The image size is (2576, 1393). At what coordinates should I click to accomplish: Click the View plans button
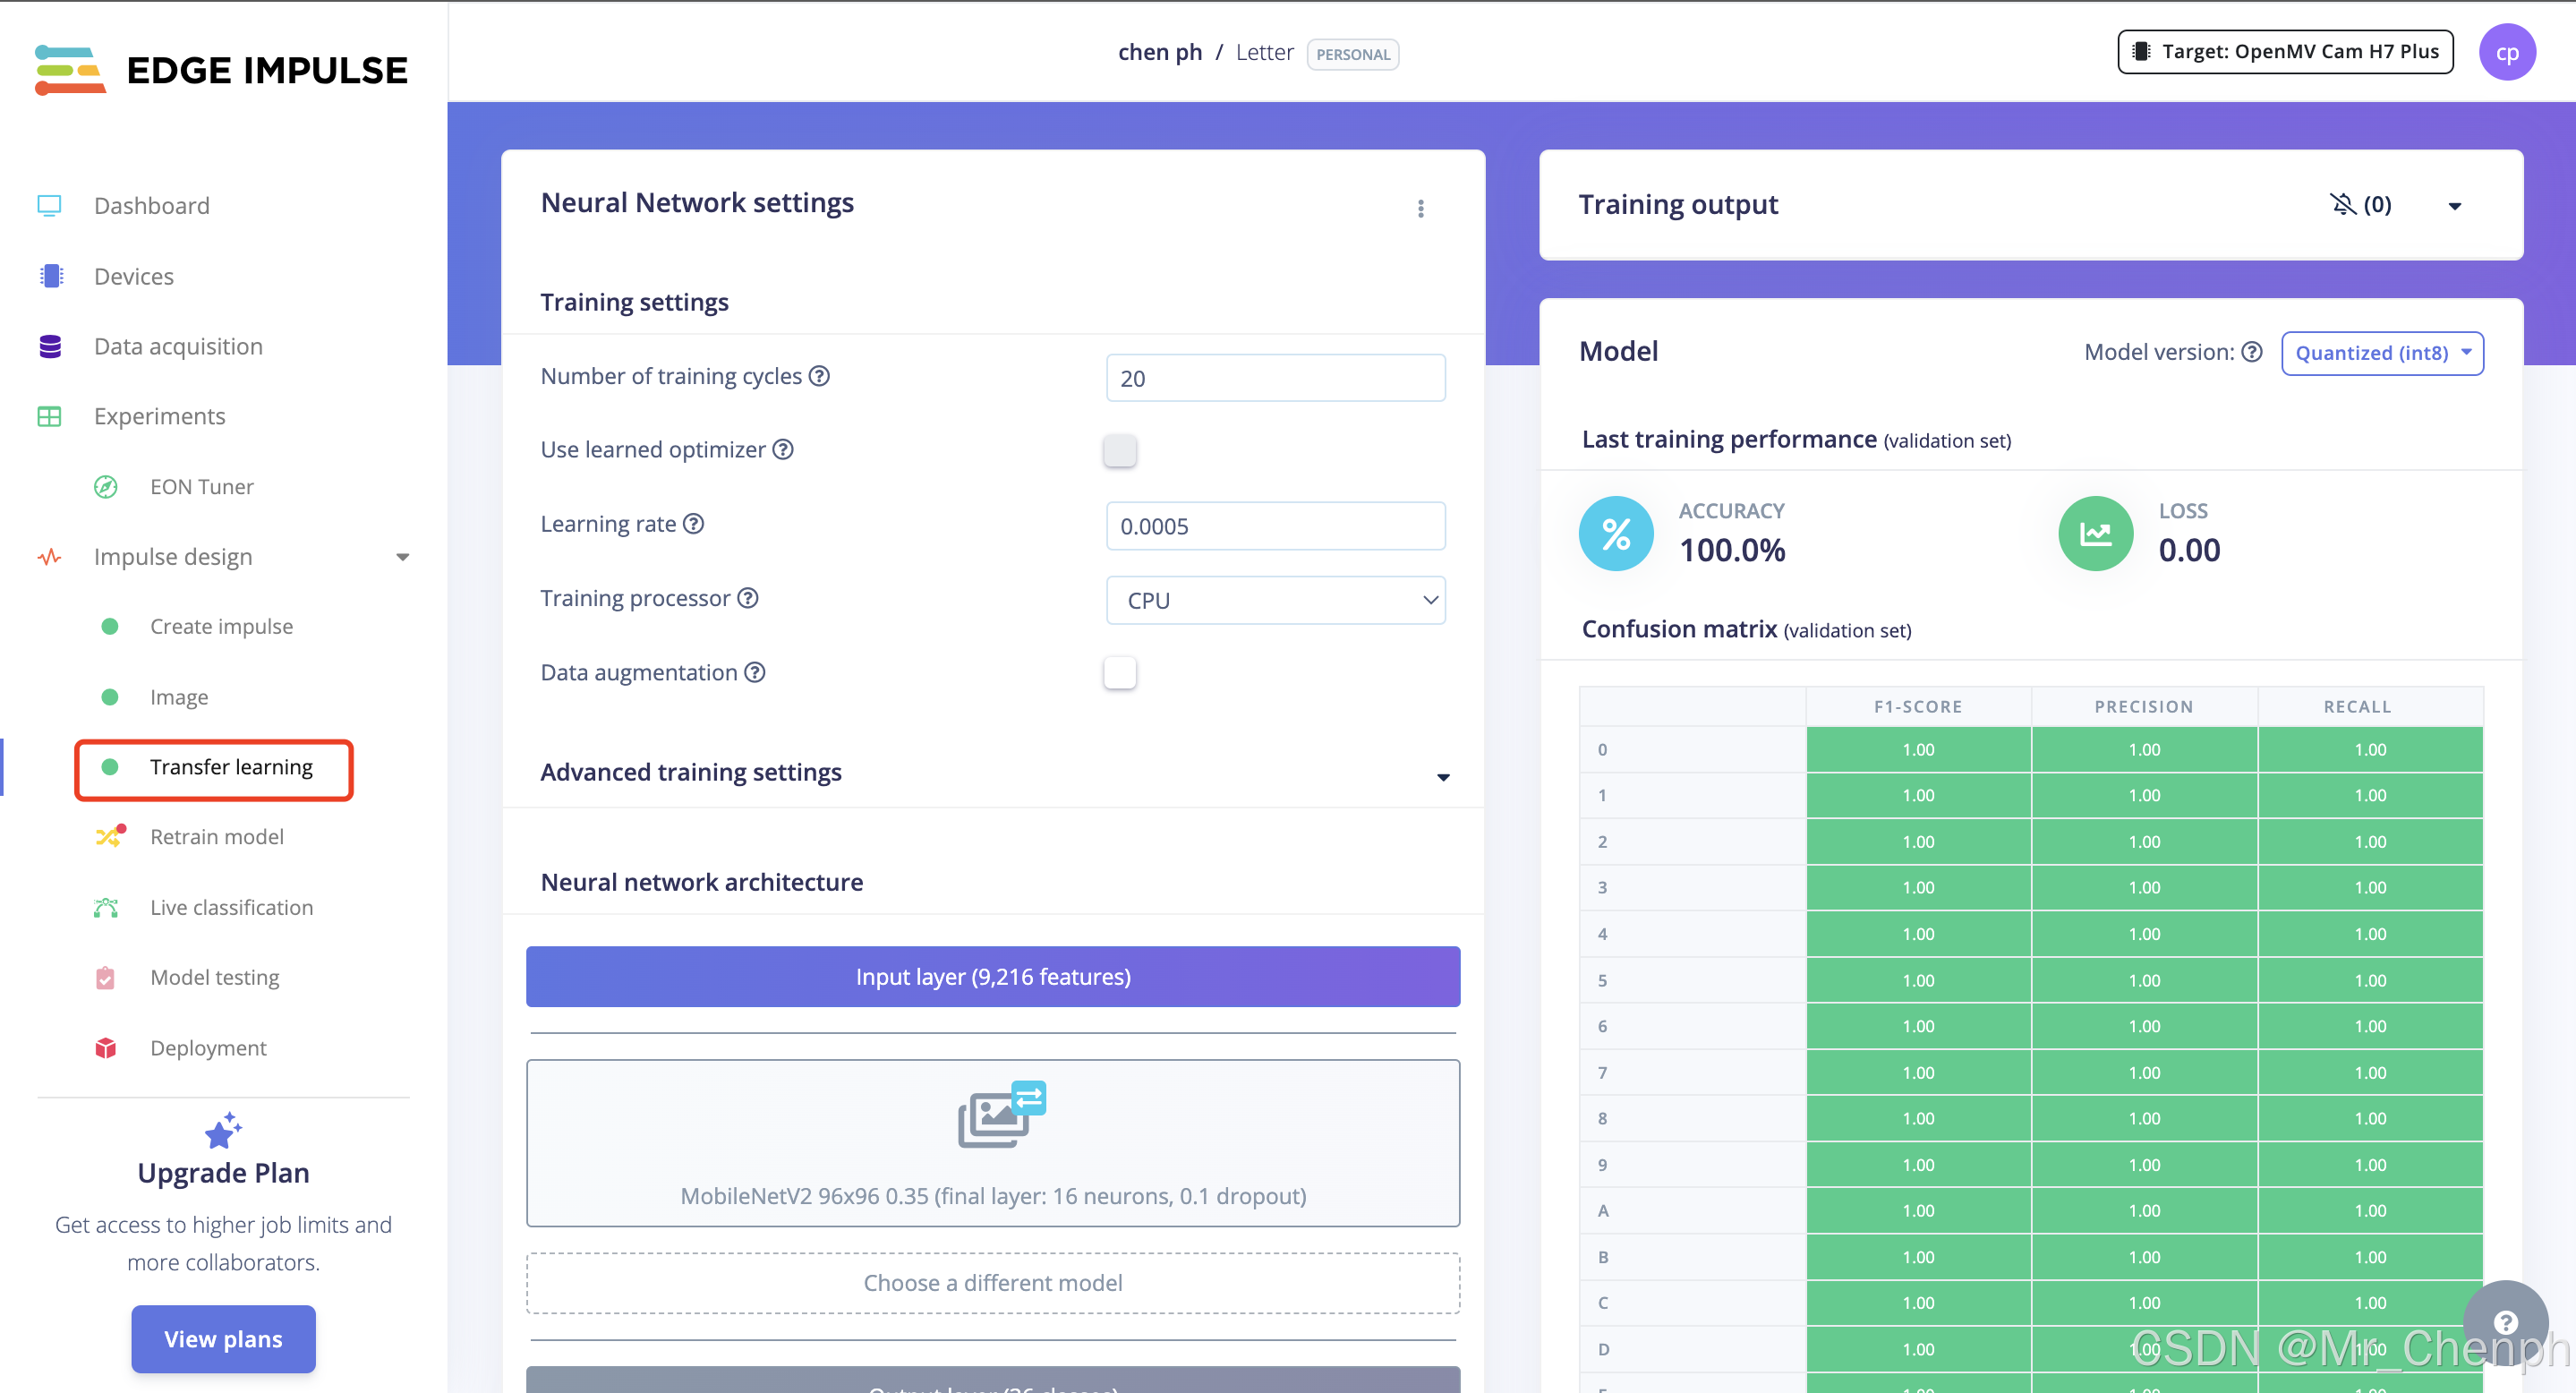(223, 1338)
